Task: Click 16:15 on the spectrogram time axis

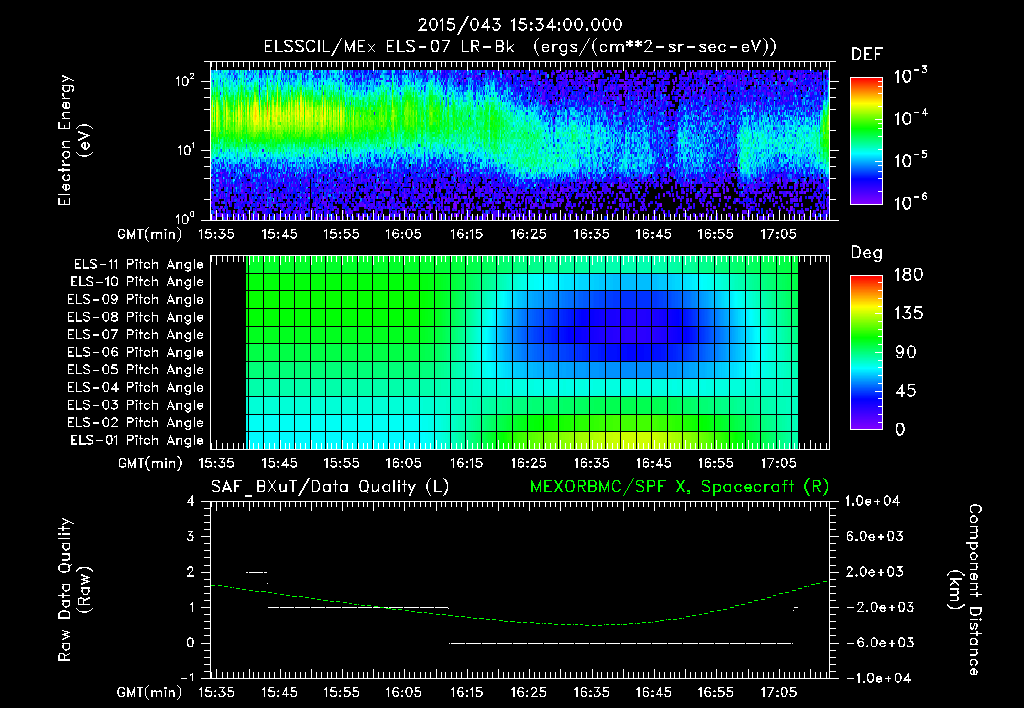Action: tap(466, 234)
